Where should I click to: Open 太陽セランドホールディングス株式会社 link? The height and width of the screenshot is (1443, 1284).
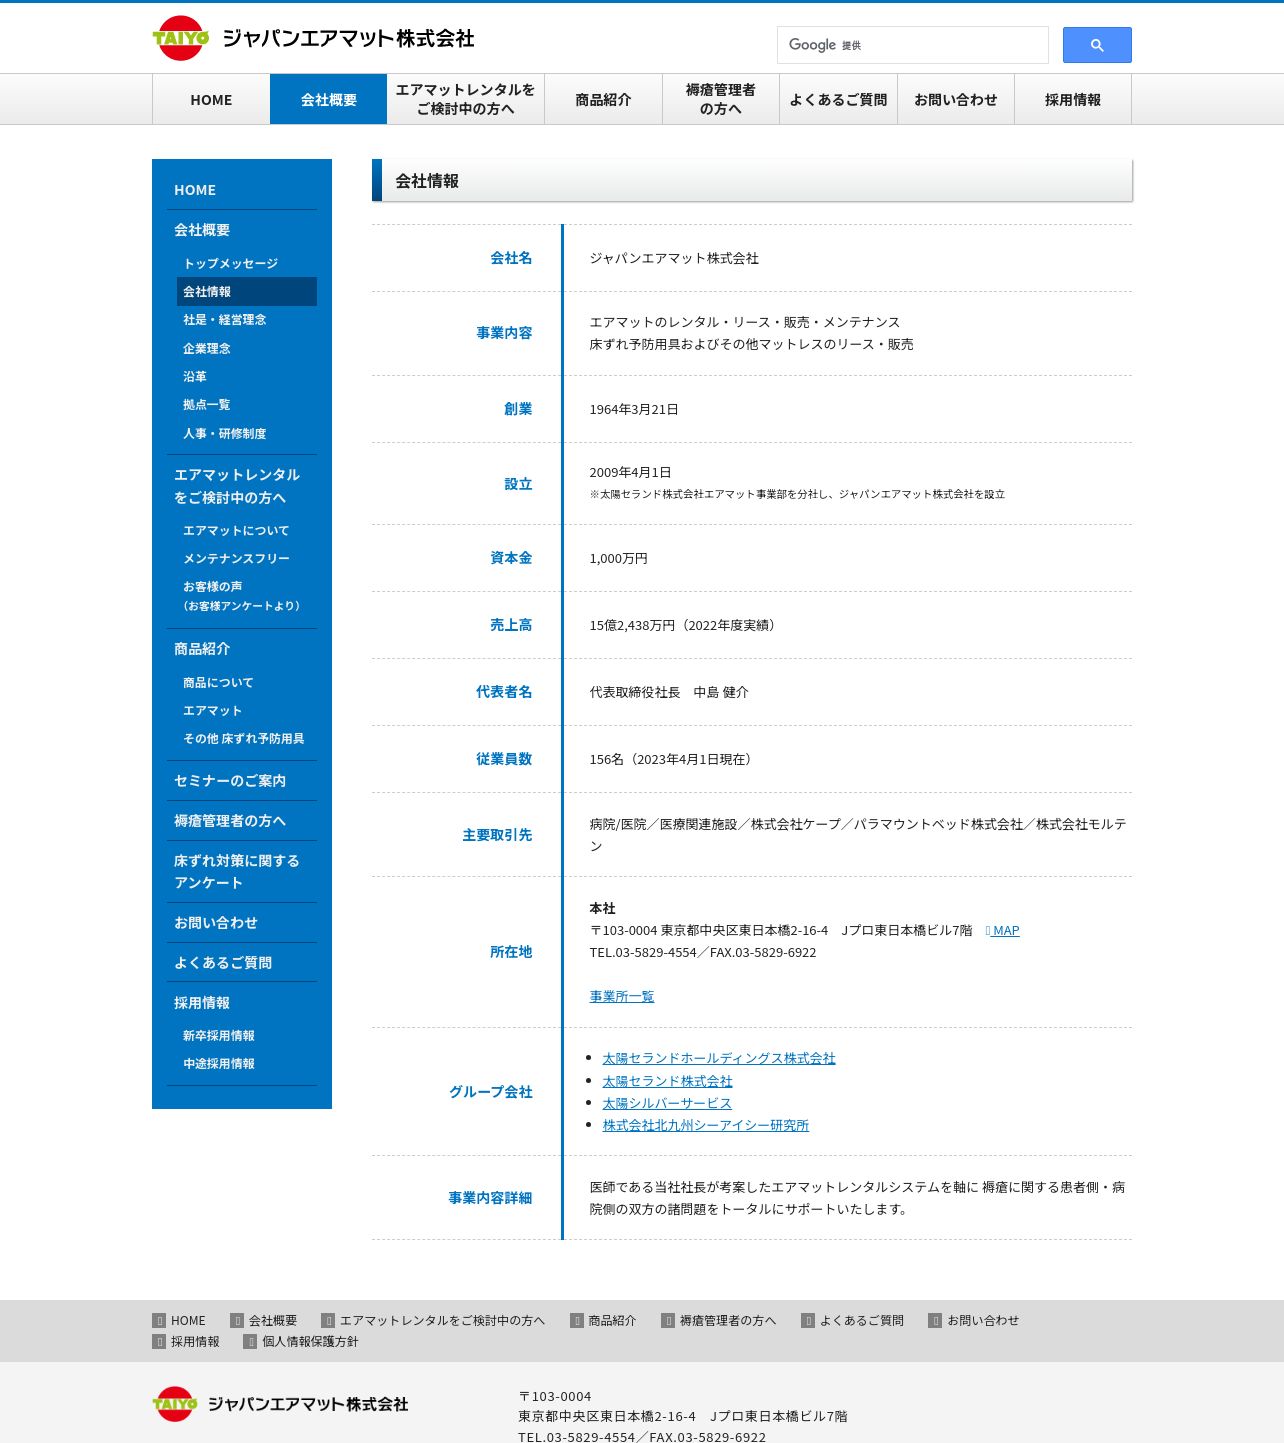point(719,1058)
